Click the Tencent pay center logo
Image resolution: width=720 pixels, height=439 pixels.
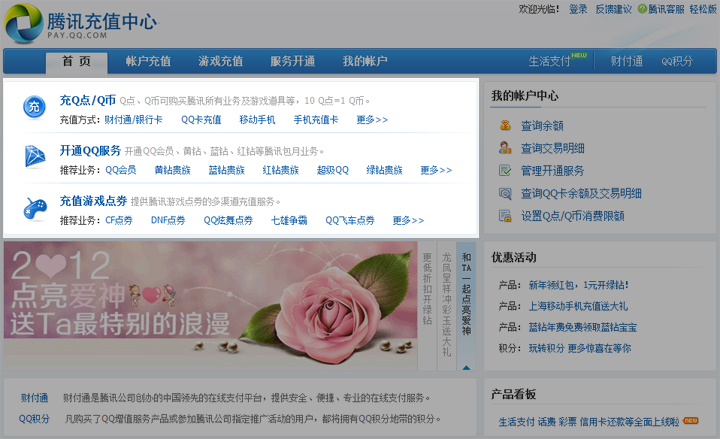[x=80, y=24]
